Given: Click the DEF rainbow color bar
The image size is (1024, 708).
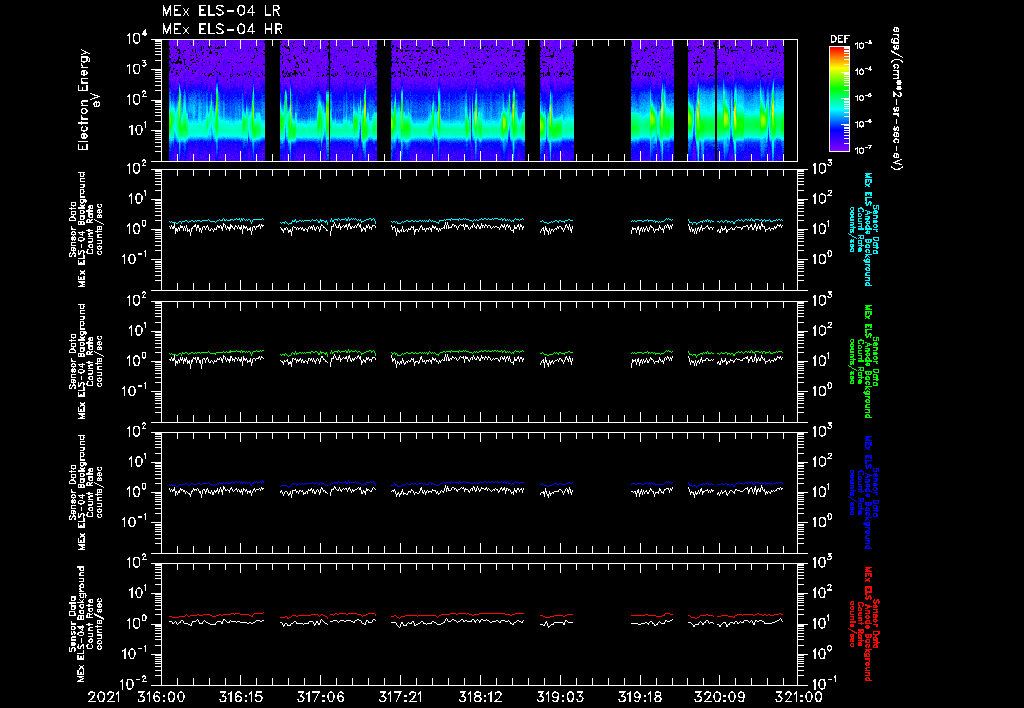Looking at the screenshot, I should 839,99.
